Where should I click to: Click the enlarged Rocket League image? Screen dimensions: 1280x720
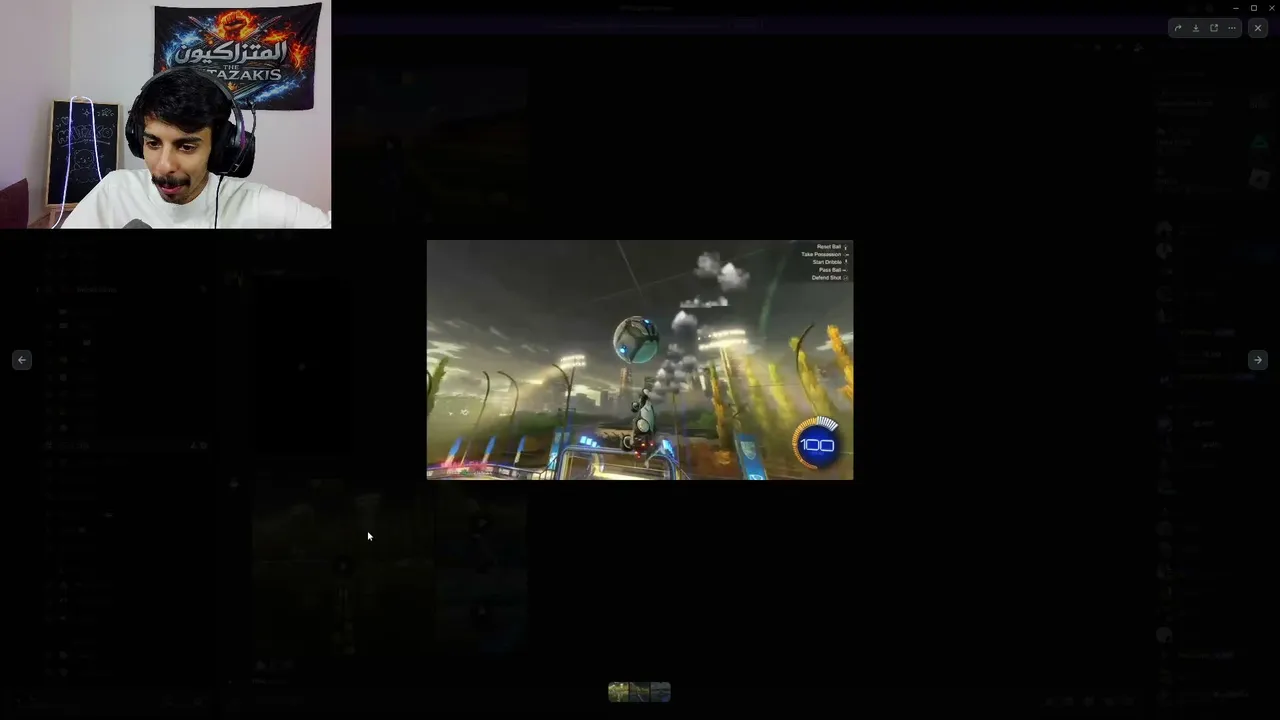(640, 360)
